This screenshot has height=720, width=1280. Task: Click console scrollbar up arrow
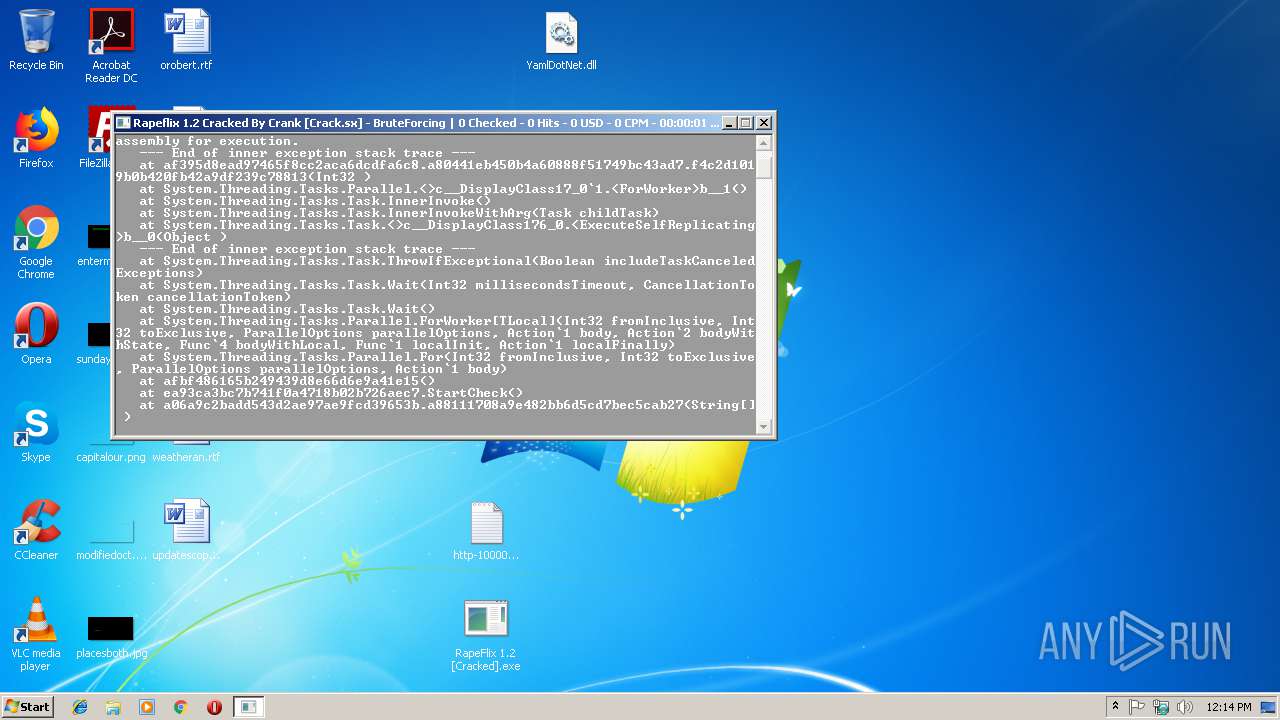point(764,142)
